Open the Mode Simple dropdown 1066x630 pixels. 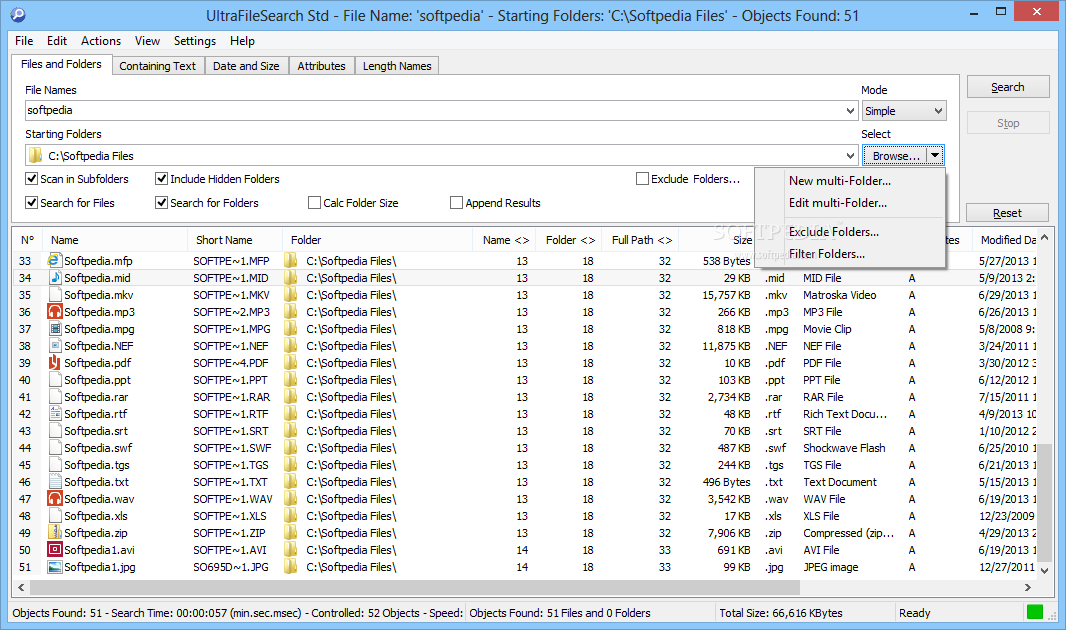pyautogui.click(x=904, y=111)
